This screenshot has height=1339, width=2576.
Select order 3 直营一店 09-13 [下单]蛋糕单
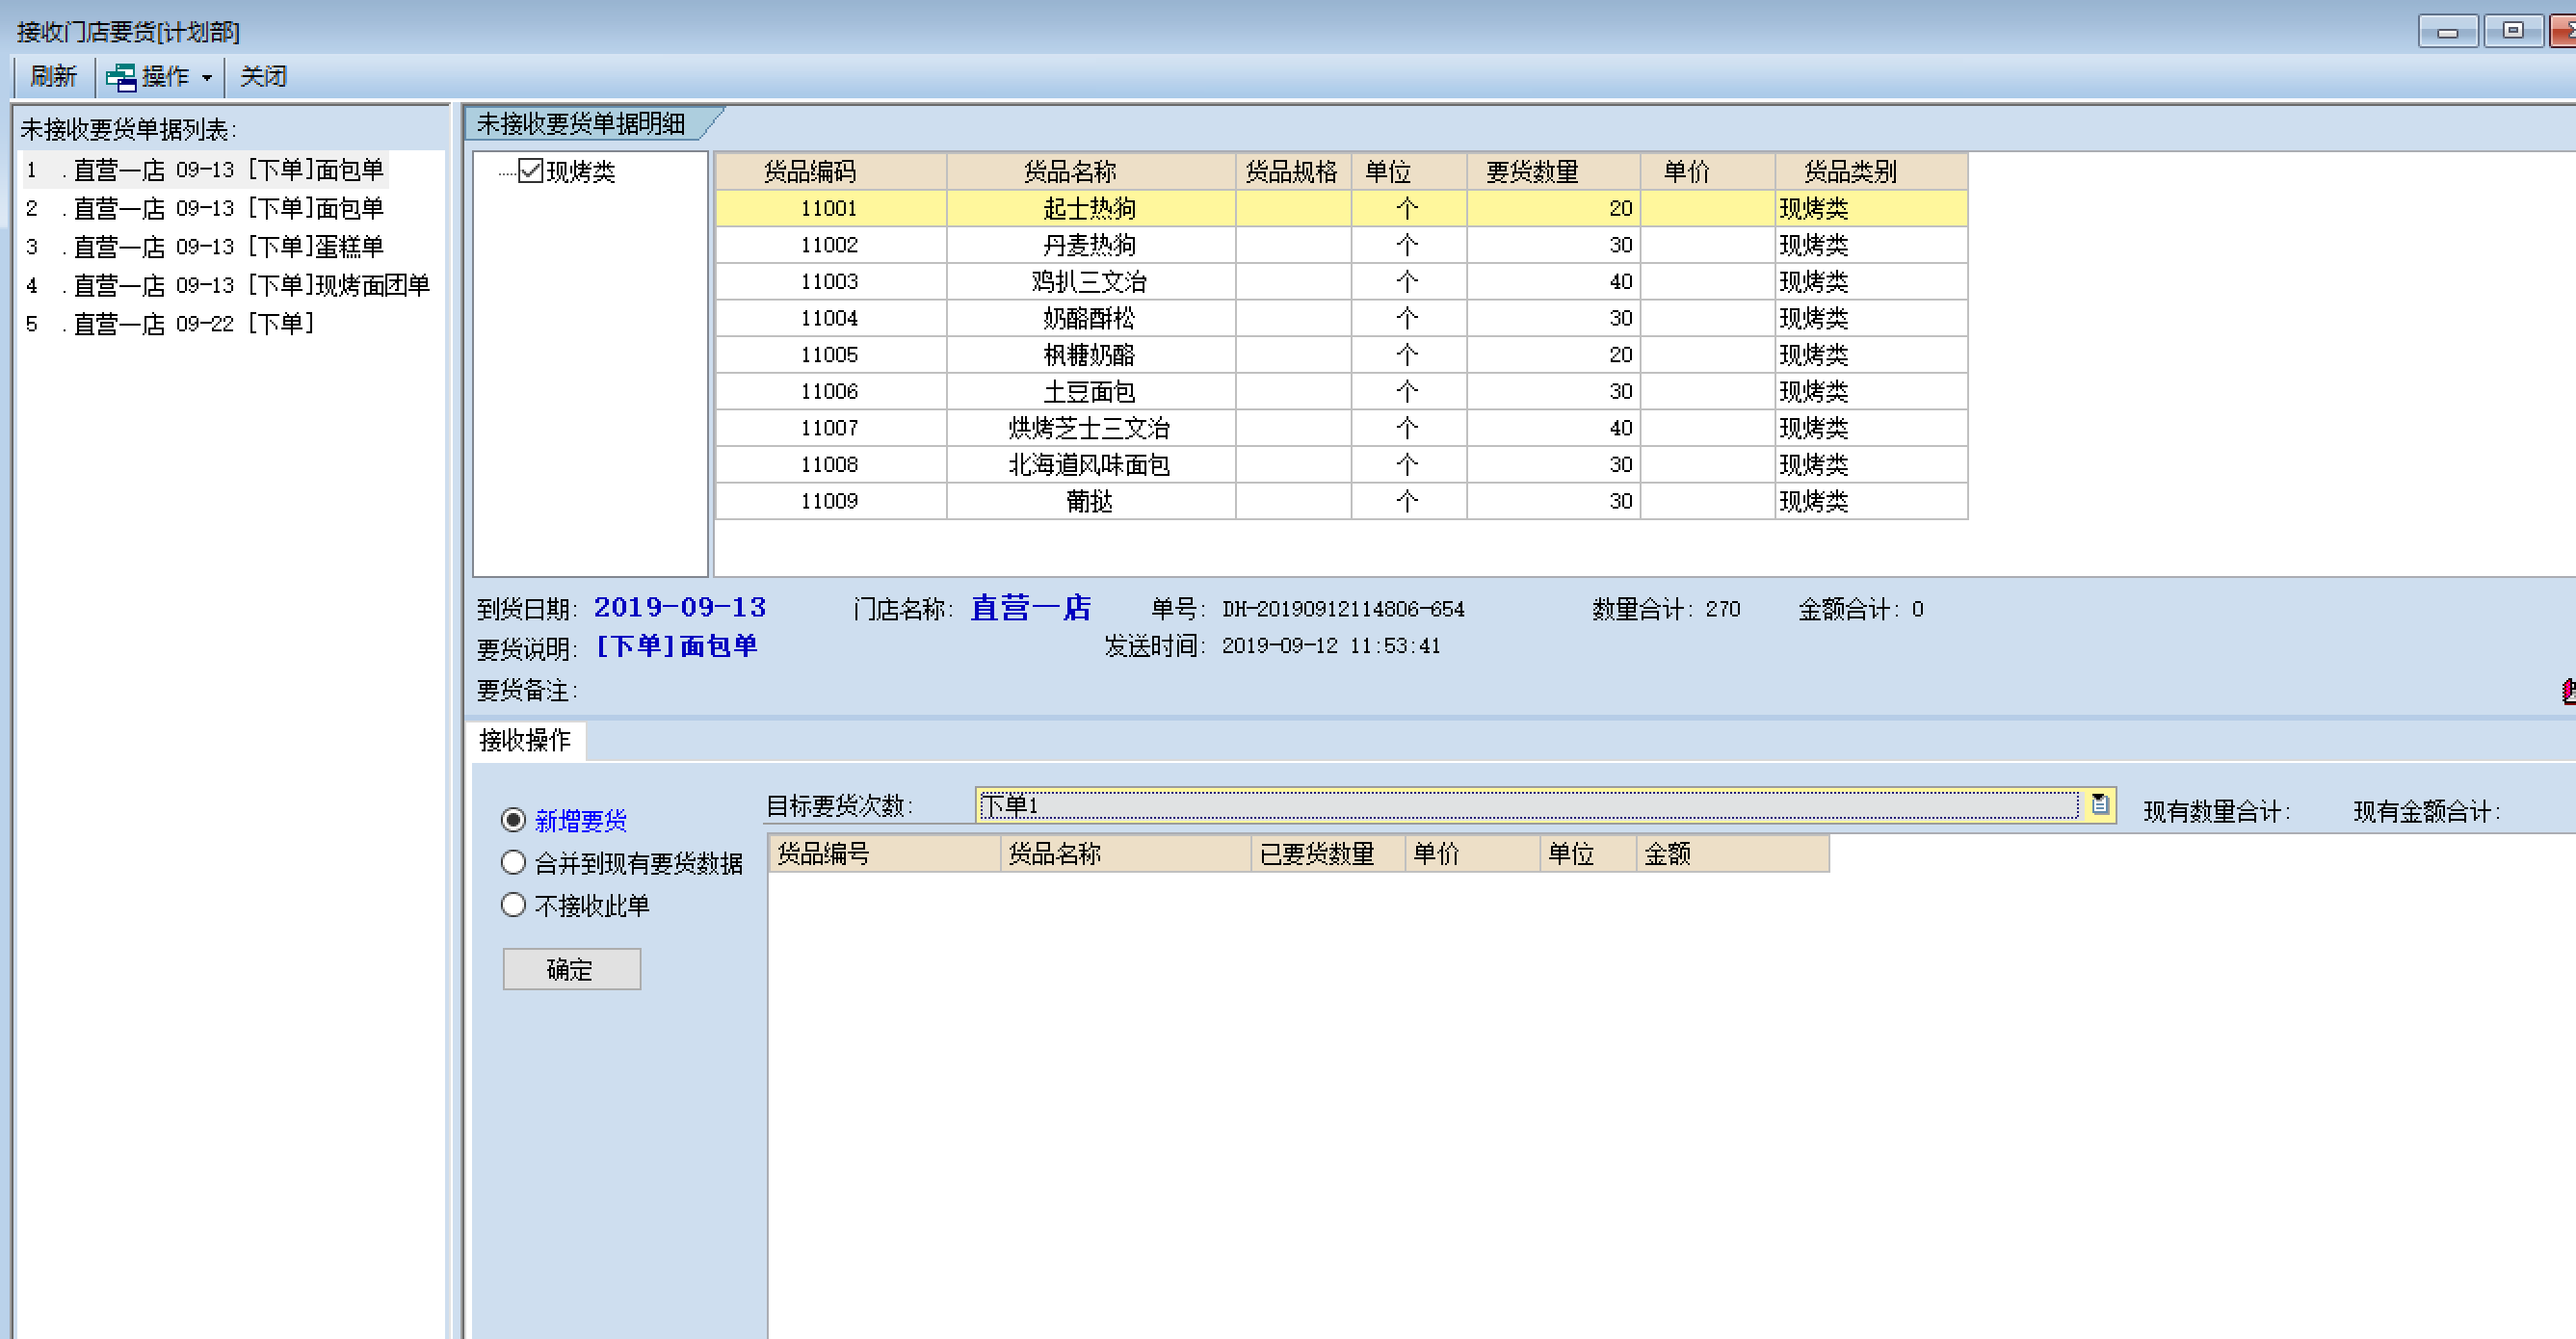tap(205, 246)
